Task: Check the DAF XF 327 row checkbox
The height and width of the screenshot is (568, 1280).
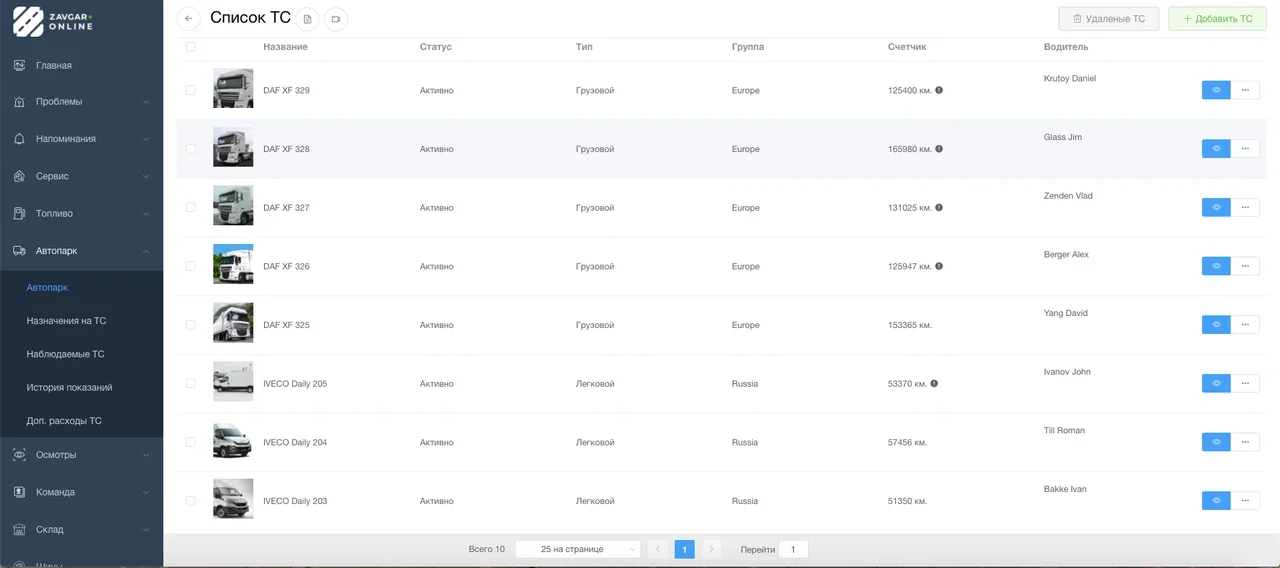Action: pos(191,208)
